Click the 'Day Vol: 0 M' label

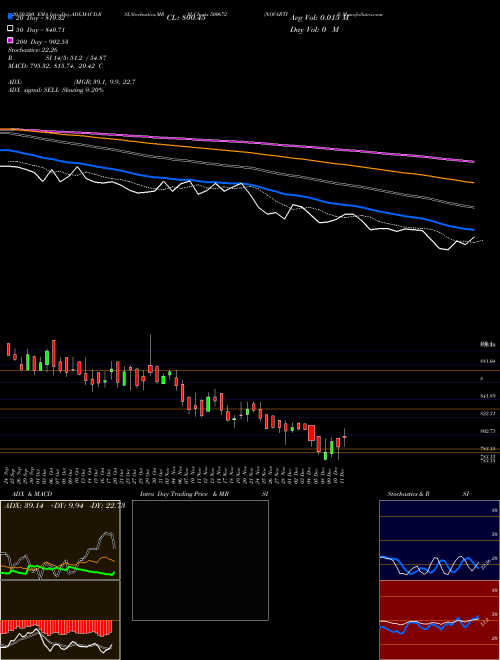click(x=314, y=29)
